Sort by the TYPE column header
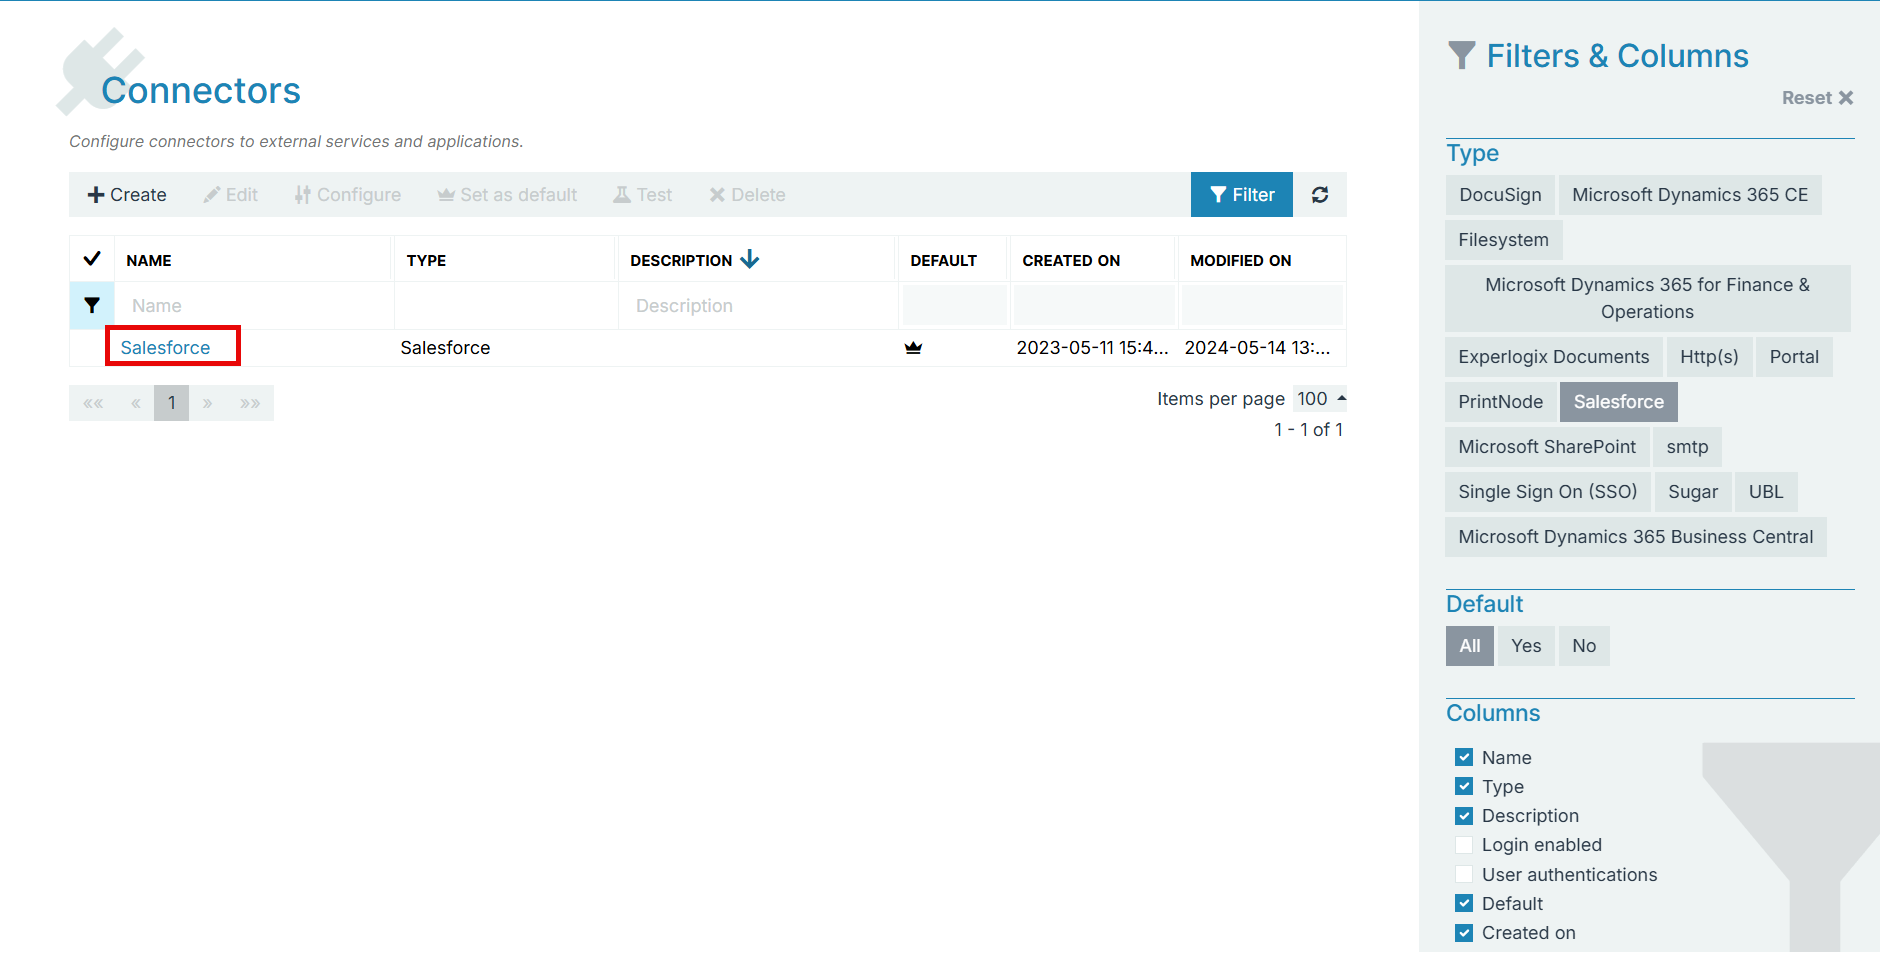 click(x=426, y=260)
